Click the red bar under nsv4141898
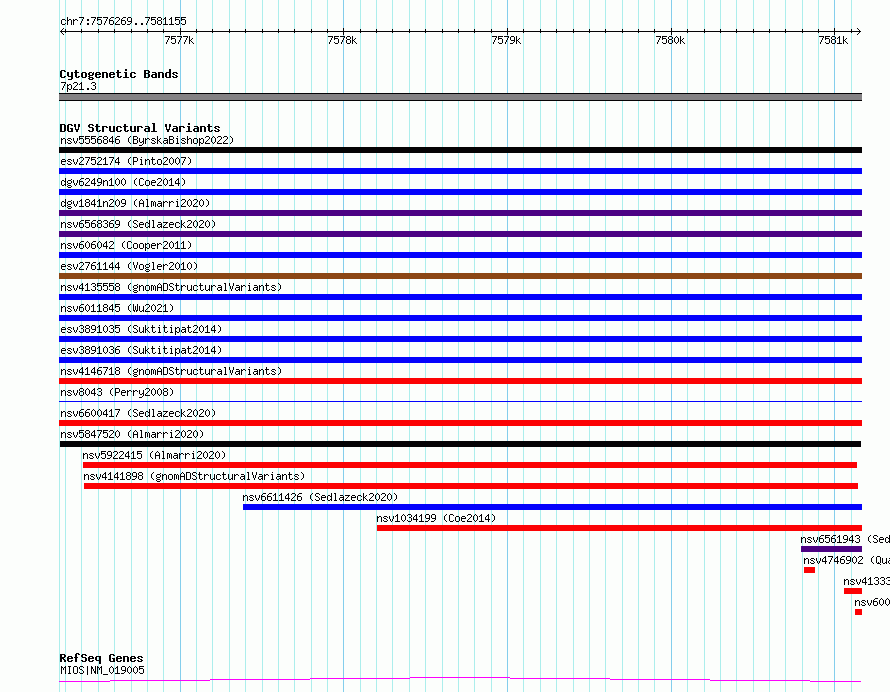The image size is (890, 692). click(471, 486)
